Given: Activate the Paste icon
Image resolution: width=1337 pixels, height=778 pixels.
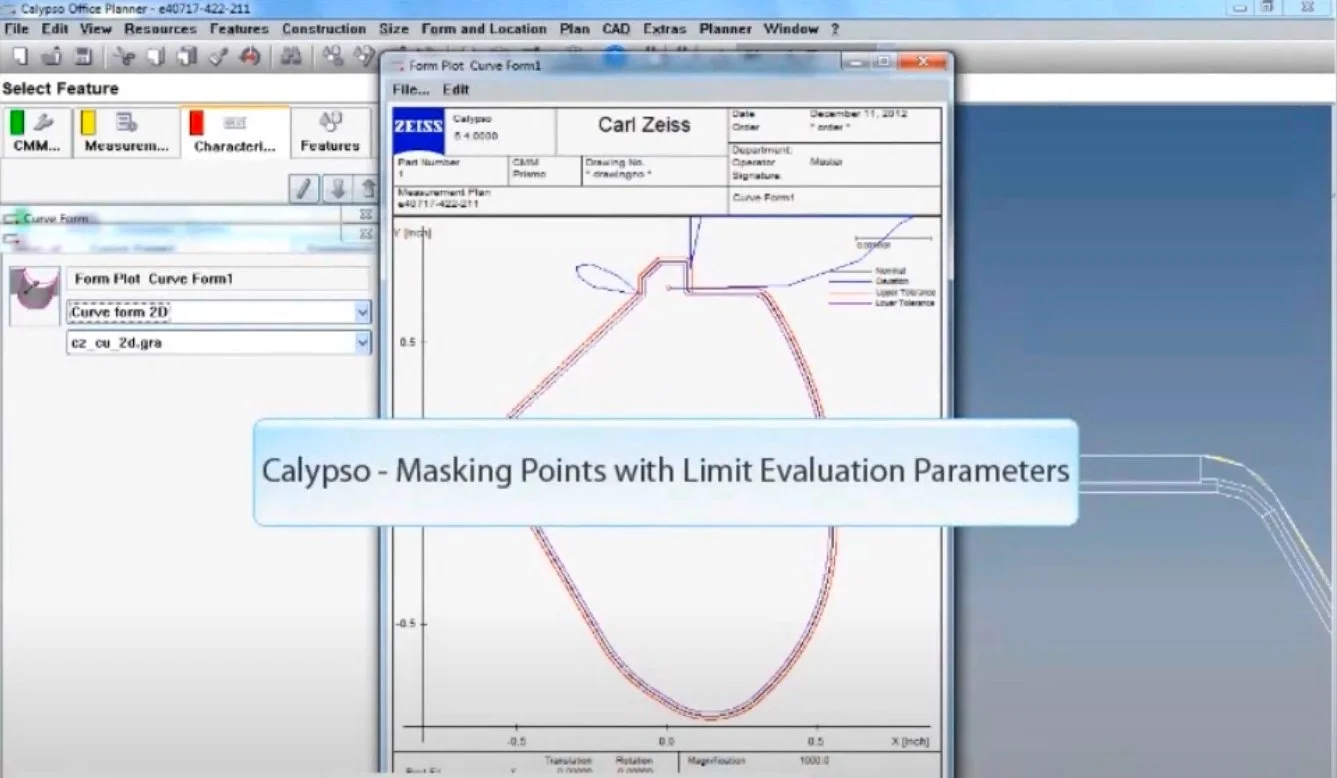Looking at the screenshot, I should (186, 56).
